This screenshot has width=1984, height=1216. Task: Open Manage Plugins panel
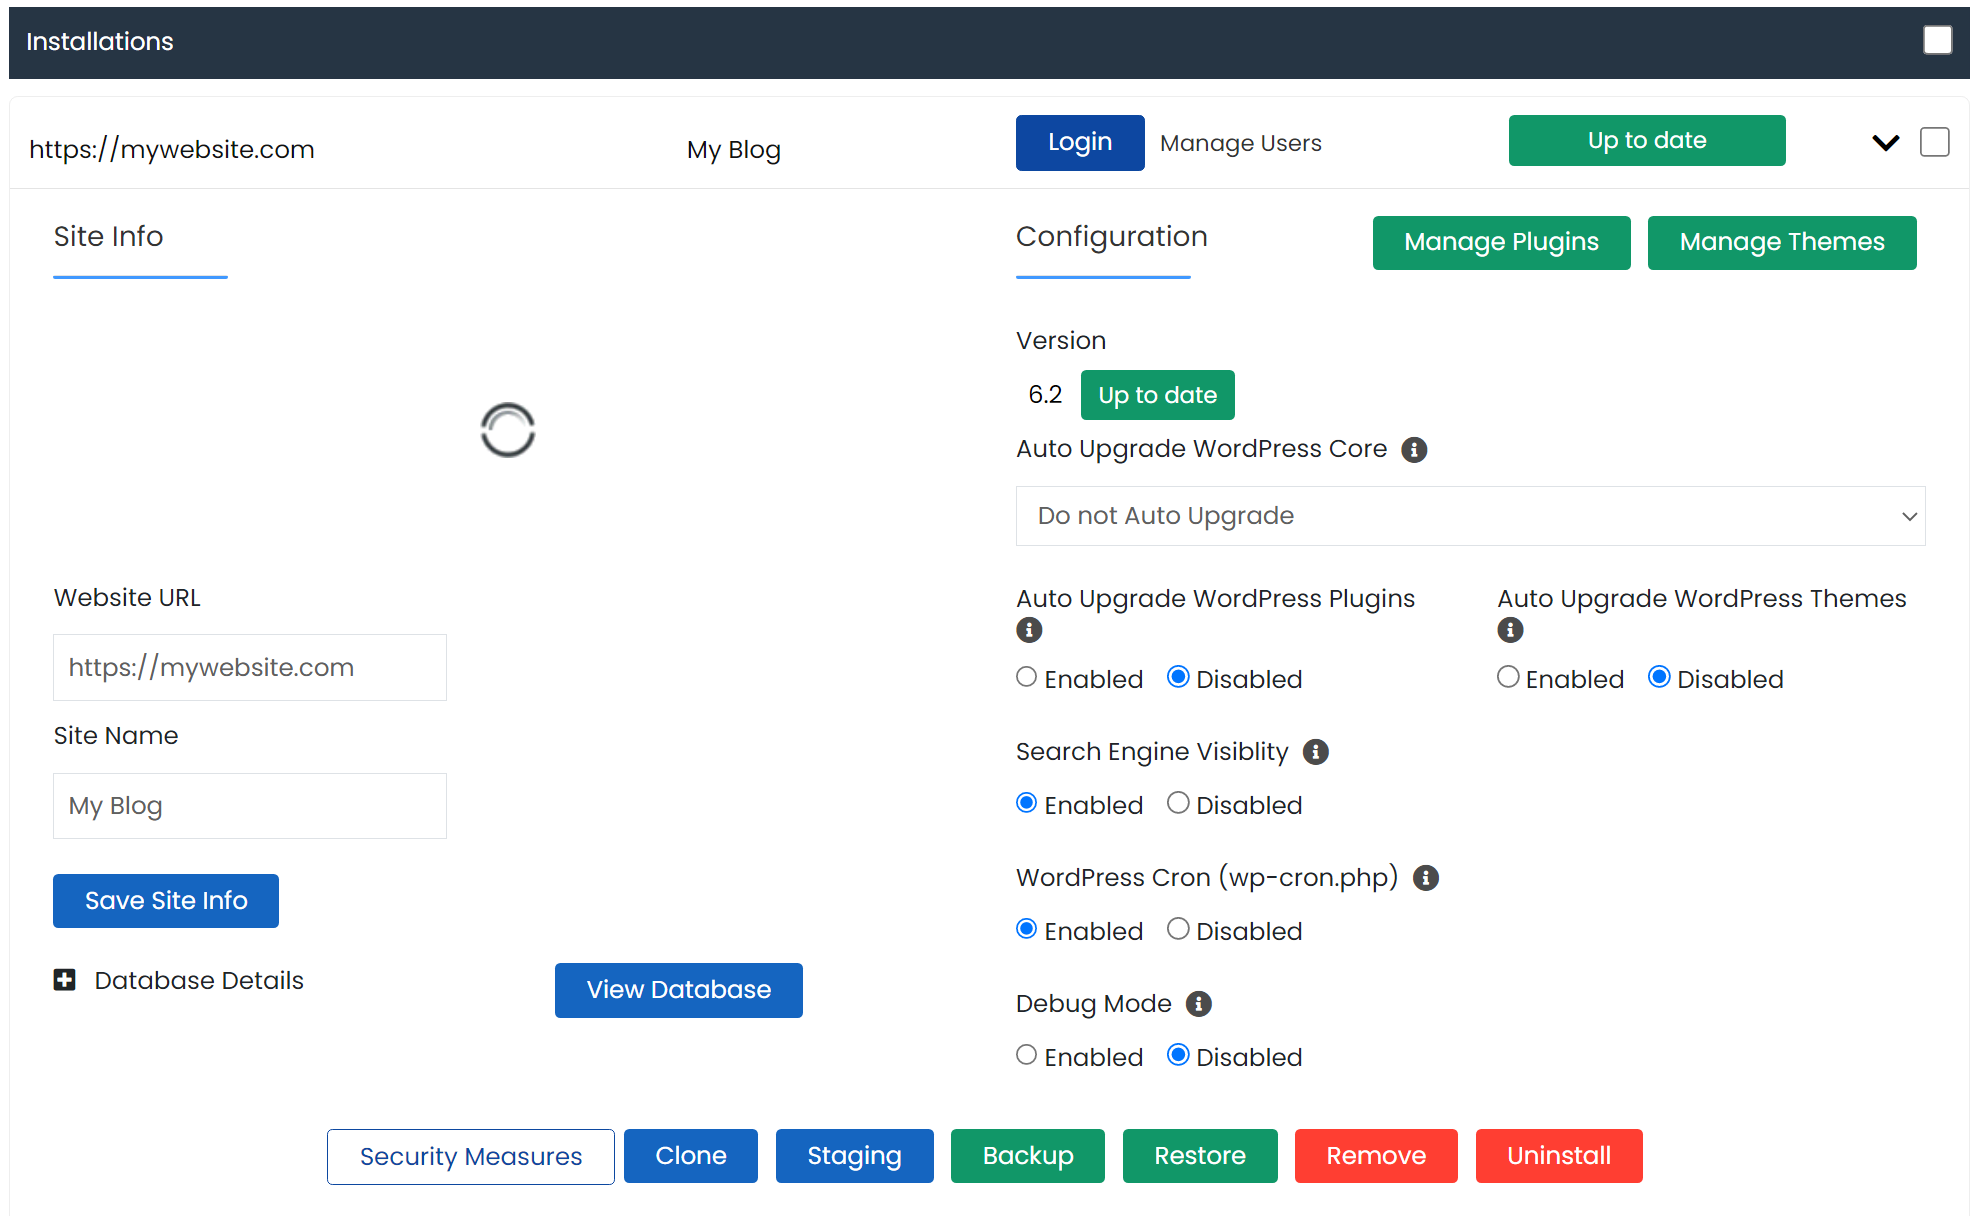(x=1499, y=241)
